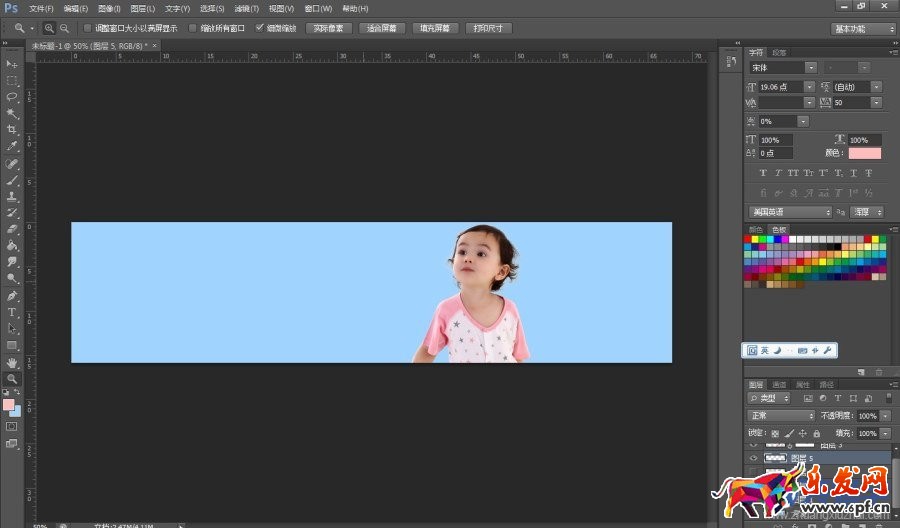This screenshot has height=528, width=900.
Task: Select the Pen tool
Action: point(12,296)
